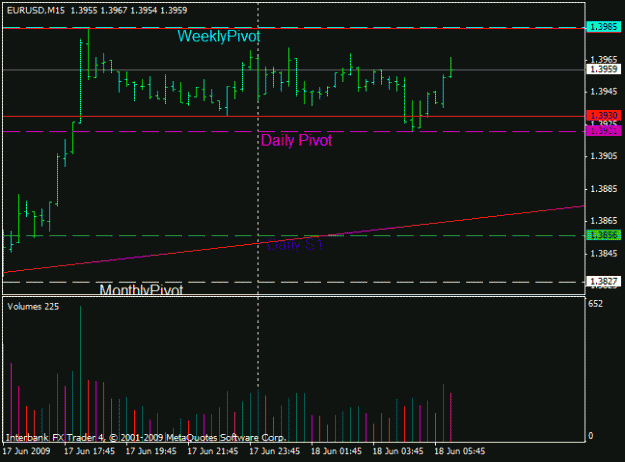
Task: Select the magenta 1.3921 pivot price tag
Action: [603, 130]
